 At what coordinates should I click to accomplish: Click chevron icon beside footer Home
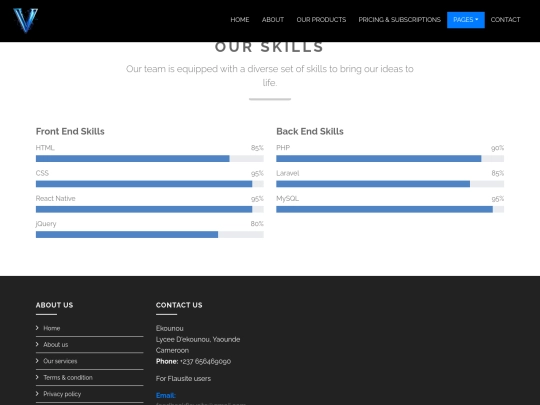[x=37, y=328]
